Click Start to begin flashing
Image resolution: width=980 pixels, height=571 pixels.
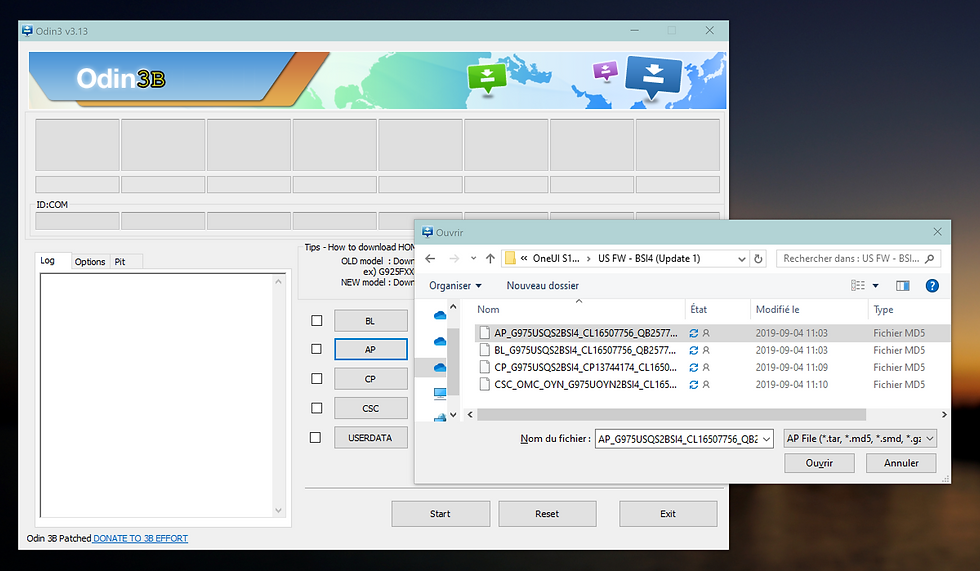click(440, 514)
